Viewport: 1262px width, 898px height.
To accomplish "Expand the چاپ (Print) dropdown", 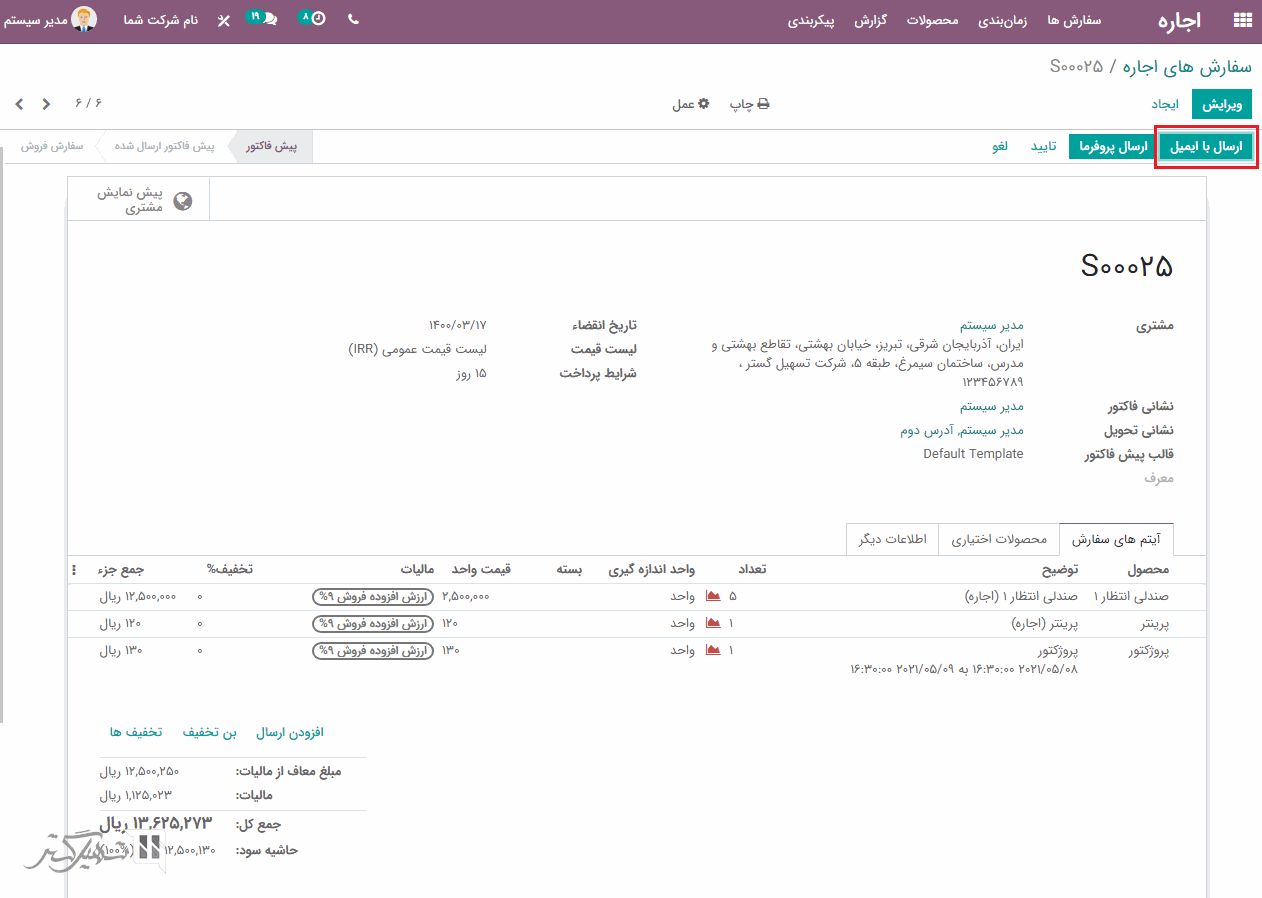I will pyautogui.click(x=749, y=104).
